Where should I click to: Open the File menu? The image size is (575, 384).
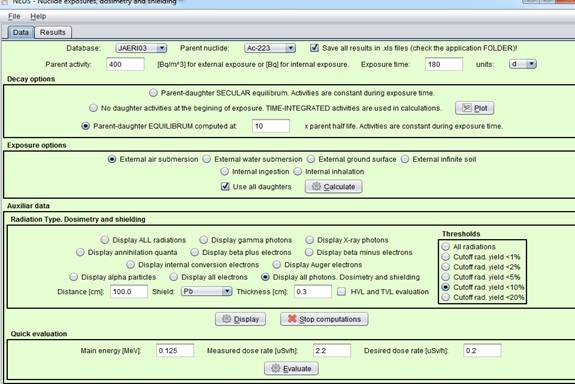coord(14,17)
